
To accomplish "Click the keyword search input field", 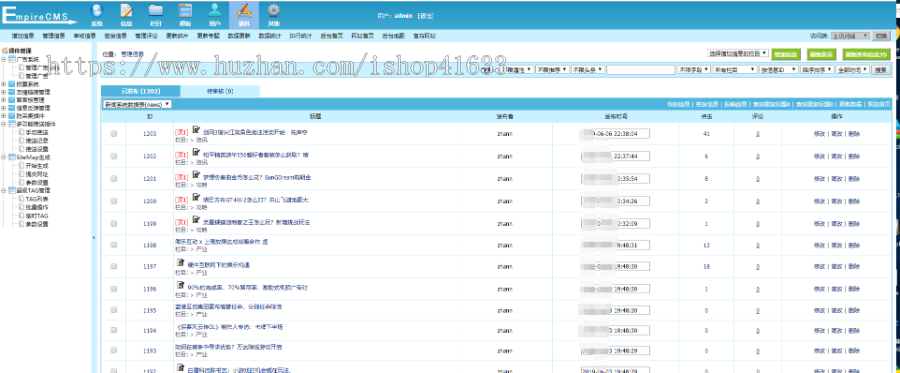I will coord(641,69).
